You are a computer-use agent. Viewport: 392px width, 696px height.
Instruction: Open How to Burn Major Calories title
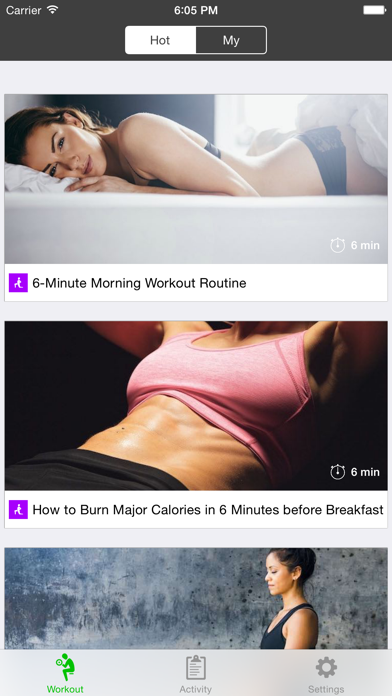[208, 510]
